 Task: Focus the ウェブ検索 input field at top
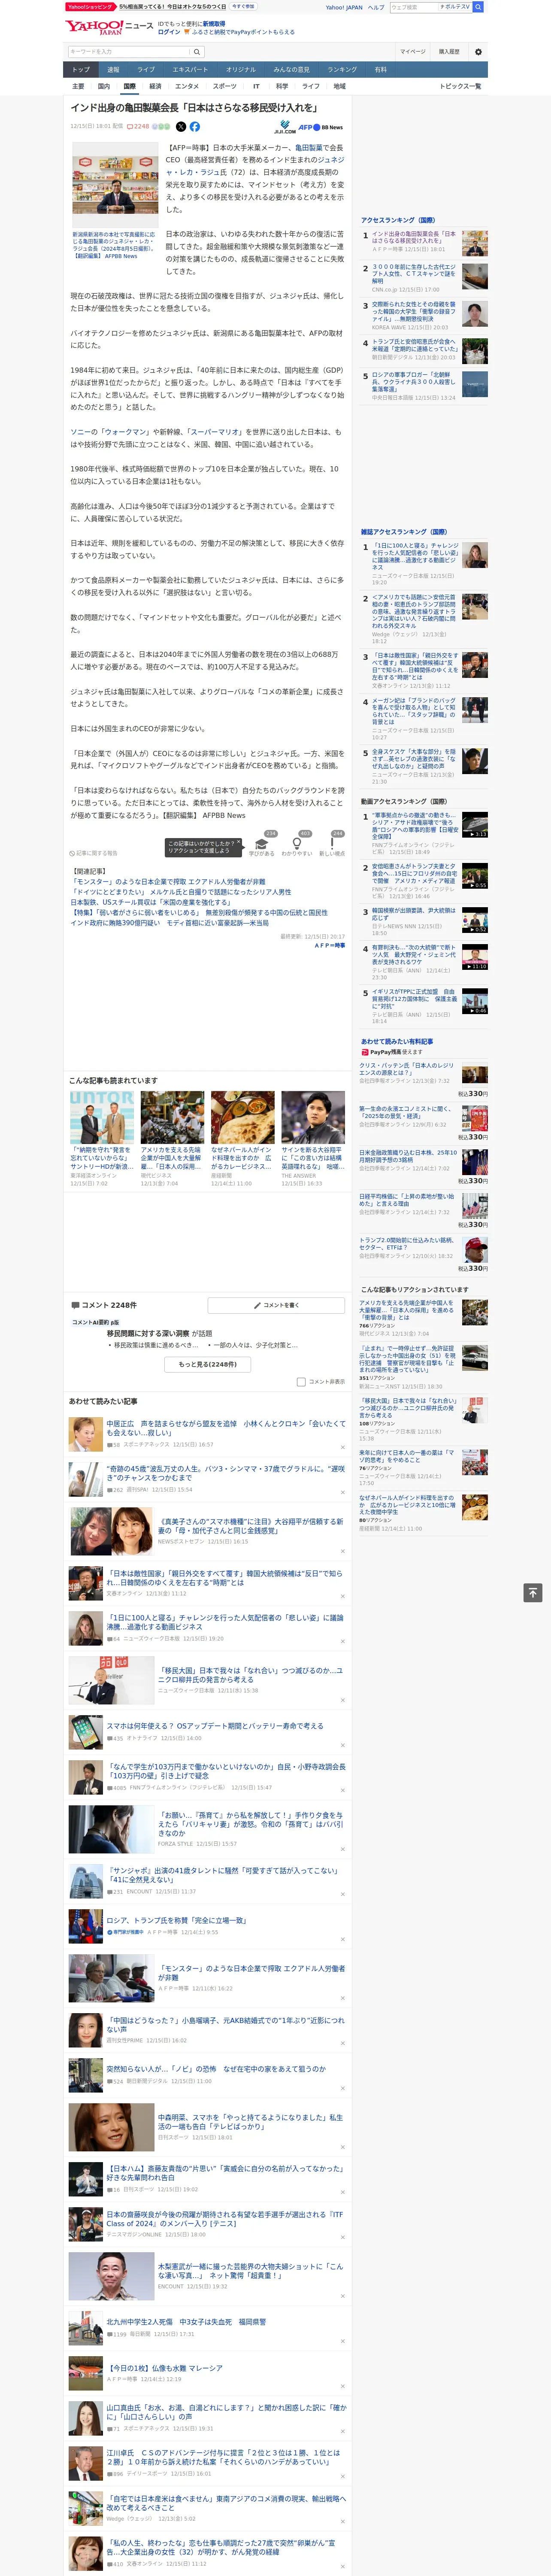(414, 7)
